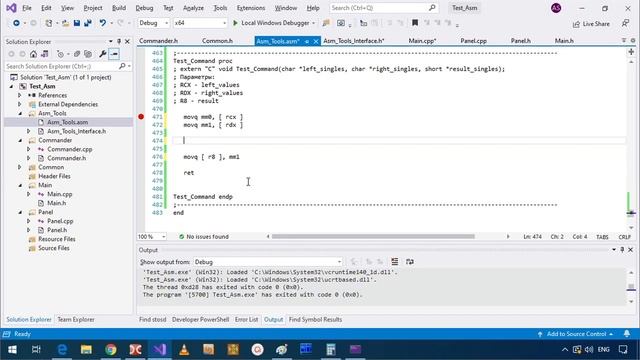Click the Windows Start button
Viewport: 640px width, 360px height.
pos(12,349)
